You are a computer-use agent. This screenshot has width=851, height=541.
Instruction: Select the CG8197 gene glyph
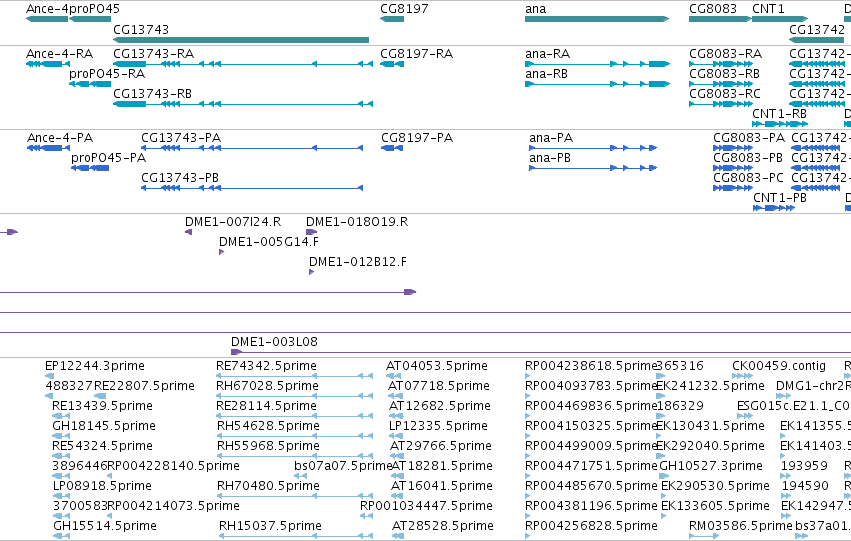point(392,19)
